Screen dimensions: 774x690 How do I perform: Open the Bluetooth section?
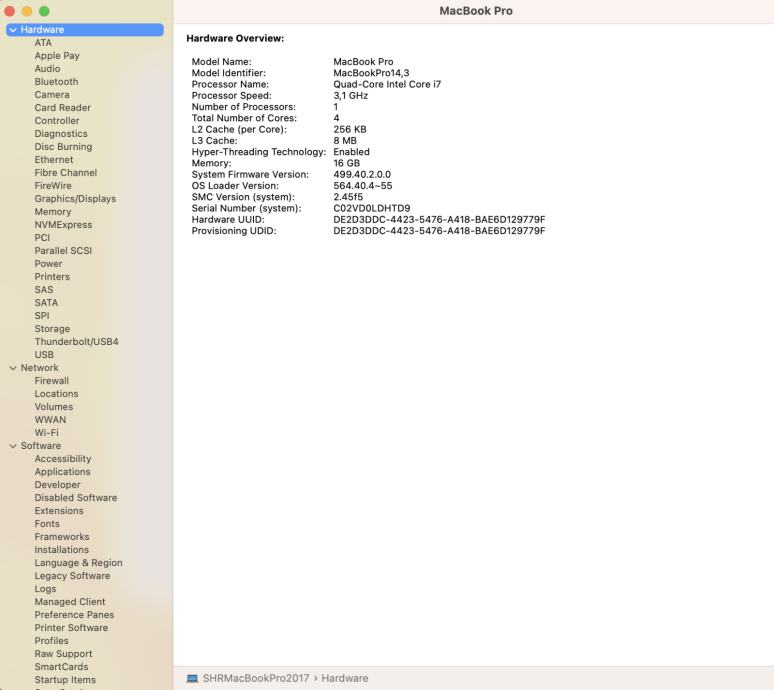click(x=56, y=82)
